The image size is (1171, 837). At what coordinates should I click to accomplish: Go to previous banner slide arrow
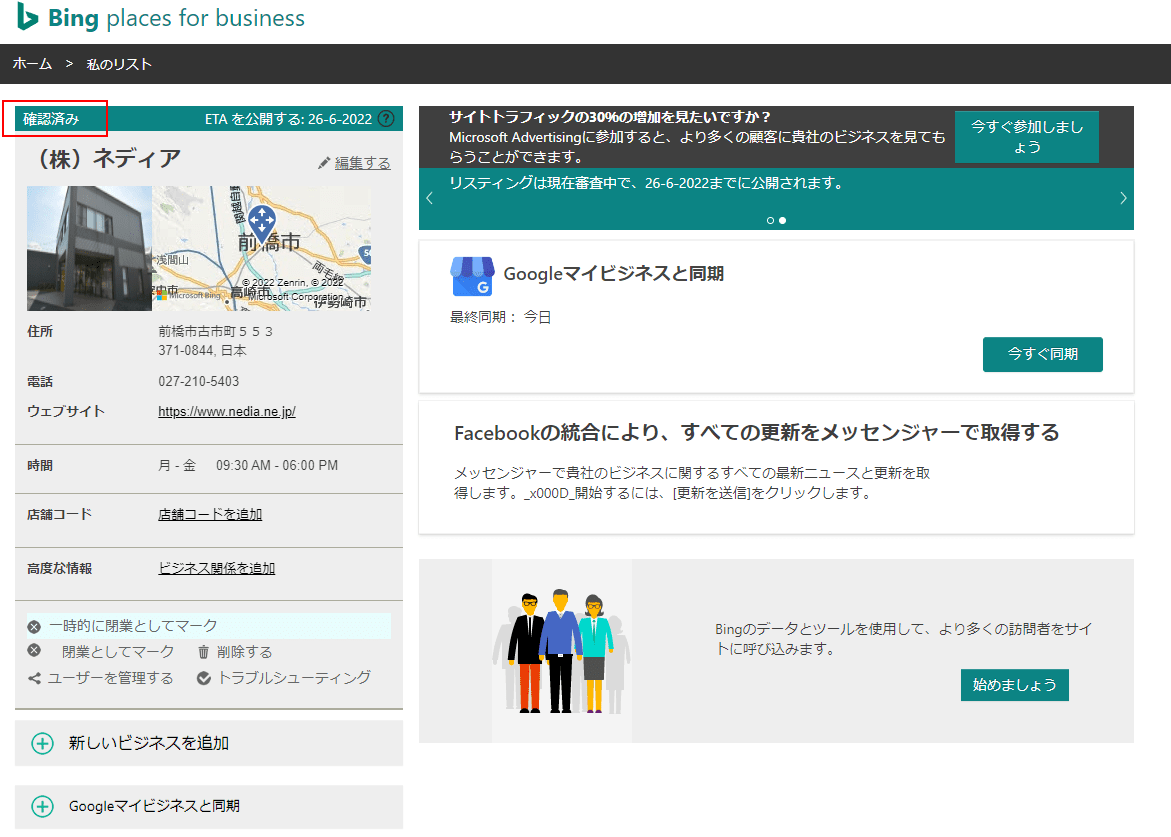pos(429,198)
